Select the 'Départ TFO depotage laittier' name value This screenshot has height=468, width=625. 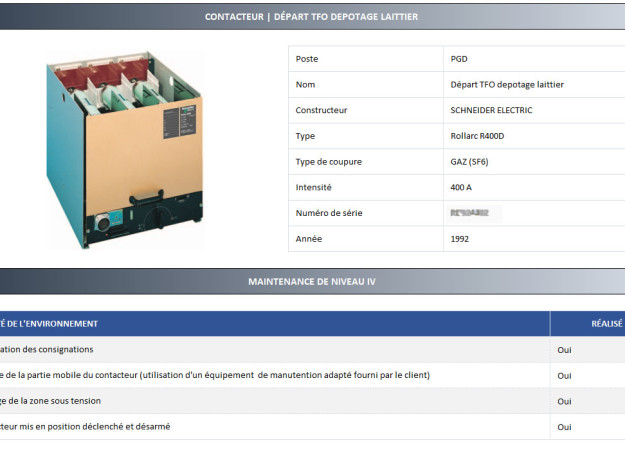(x=506, y=85)
